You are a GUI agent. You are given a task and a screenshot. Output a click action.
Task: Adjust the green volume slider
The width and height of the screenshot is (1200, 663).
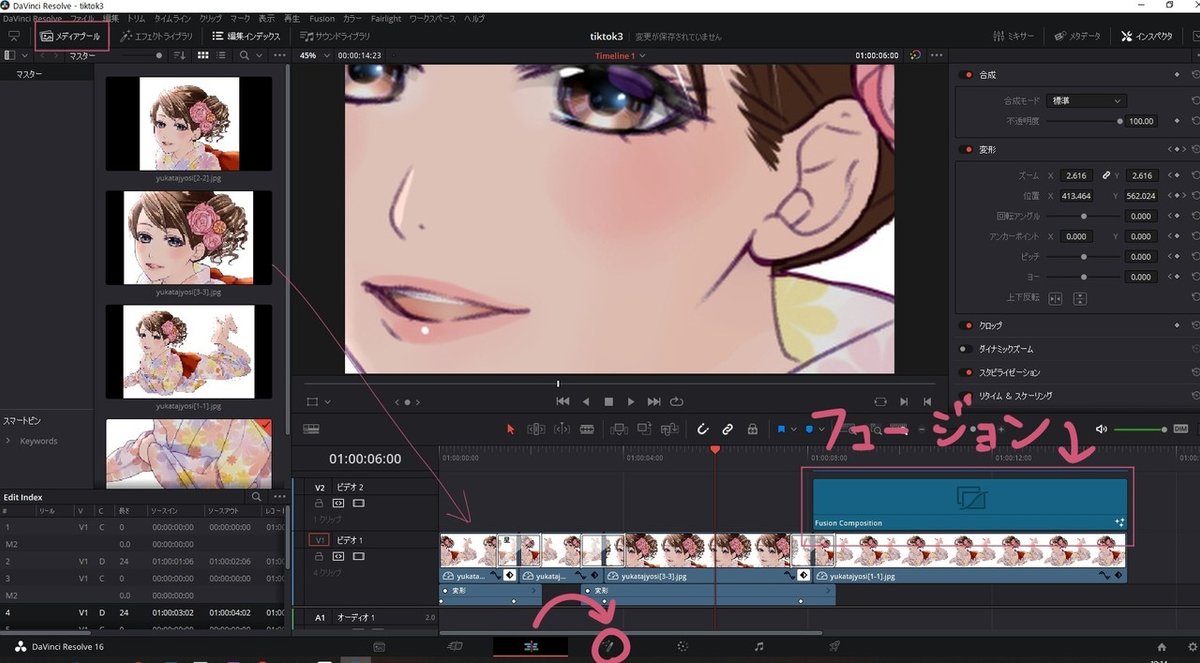(x=1141, y=429)
